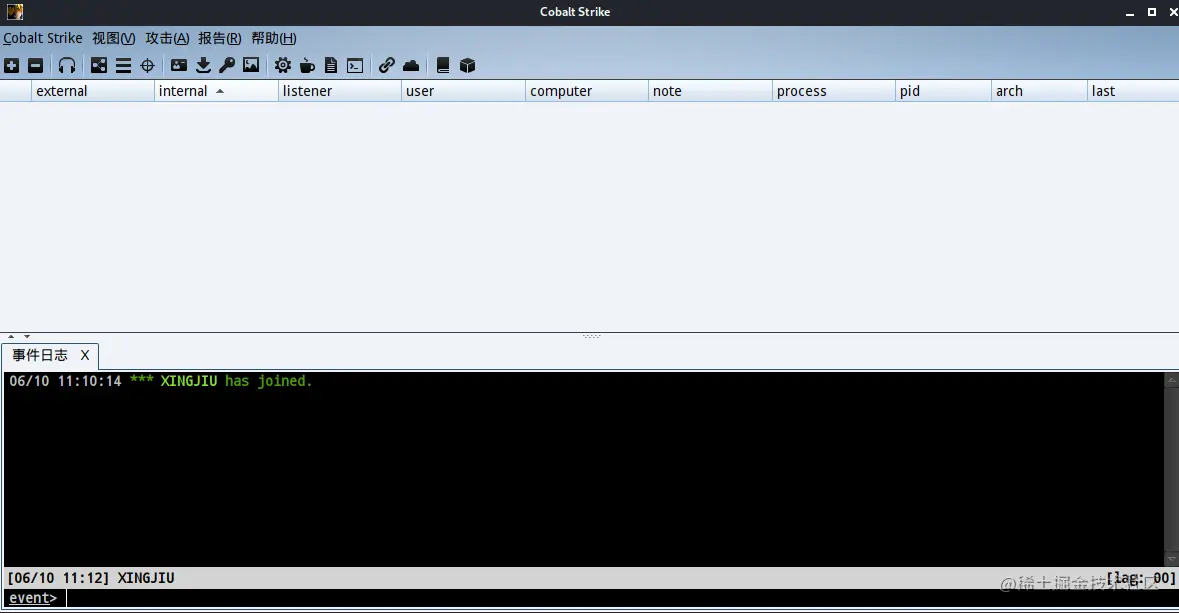The height and width of the screenshot is (613, 1179).
Task: Click the terminal scripted web delivery icon
Action: pos(355,65)
